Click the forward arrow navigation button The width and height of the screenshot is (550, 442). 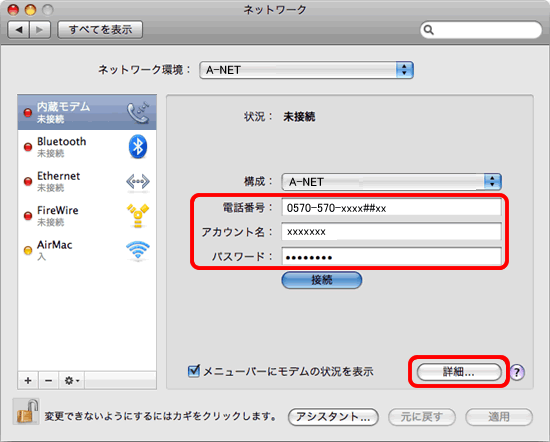pos(40,30)
